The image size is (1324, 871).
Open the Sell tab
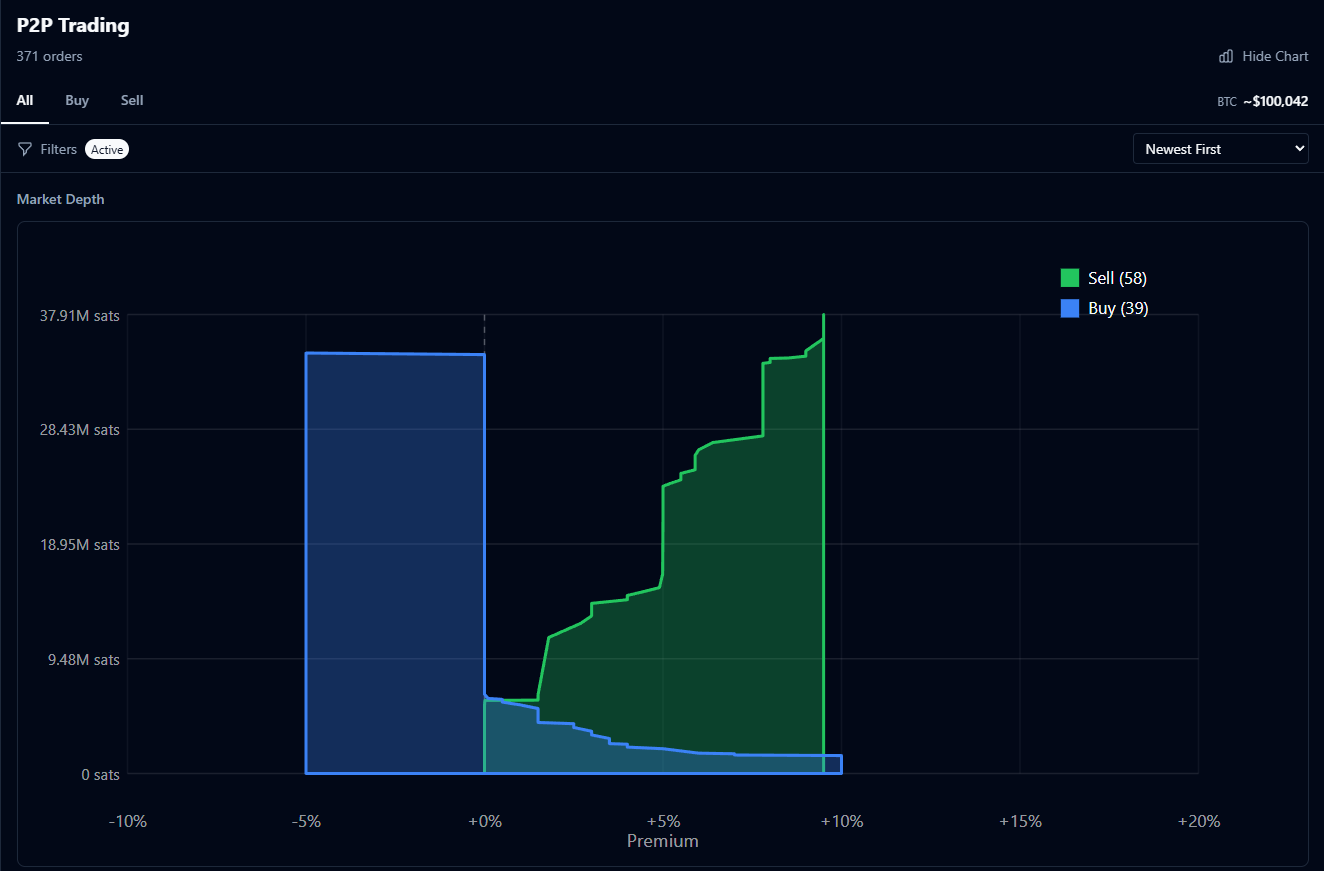click(x=132, y=101)
